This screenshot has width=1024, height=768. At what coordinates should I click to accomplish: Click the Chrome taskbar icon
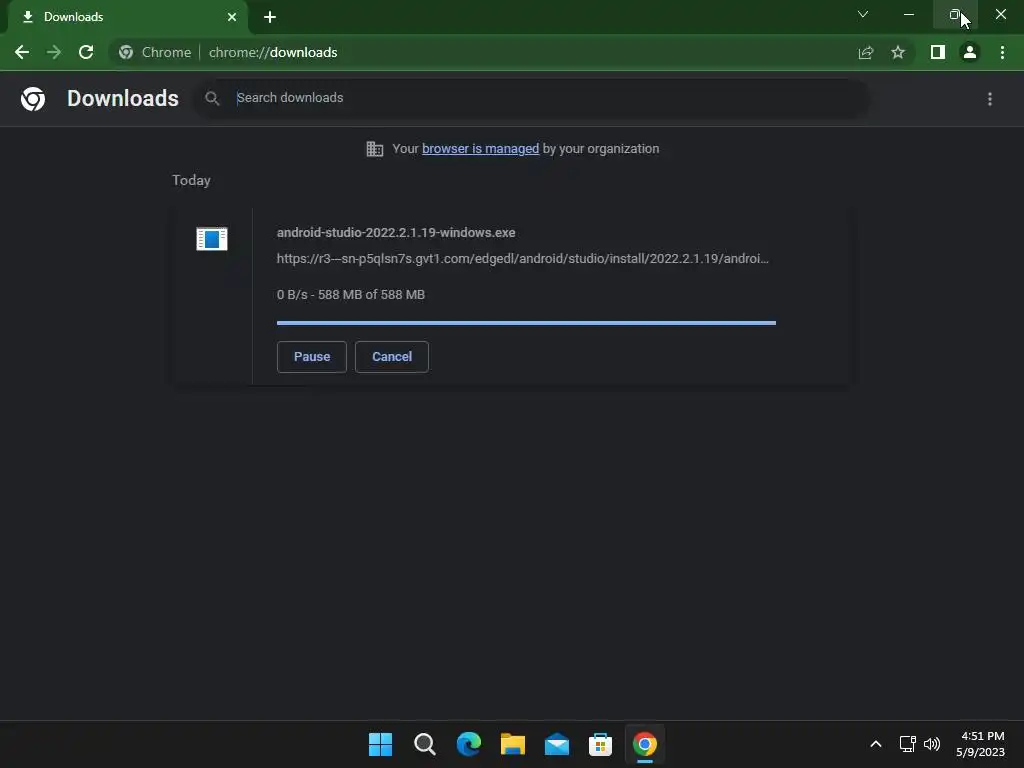pos(645,744)
